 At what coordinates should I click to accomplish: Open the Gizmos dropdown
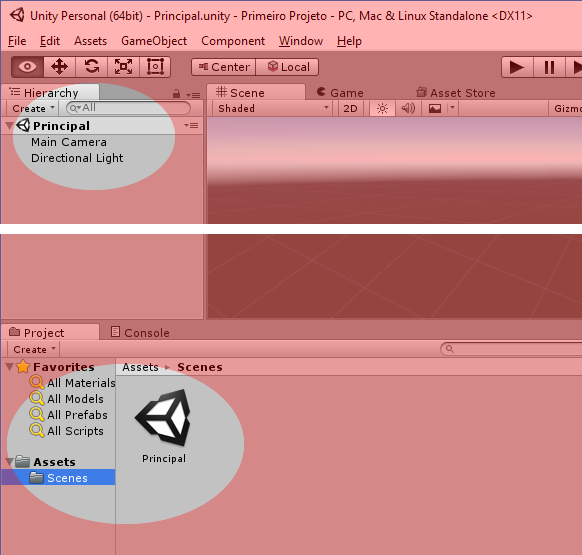(566, 108)
